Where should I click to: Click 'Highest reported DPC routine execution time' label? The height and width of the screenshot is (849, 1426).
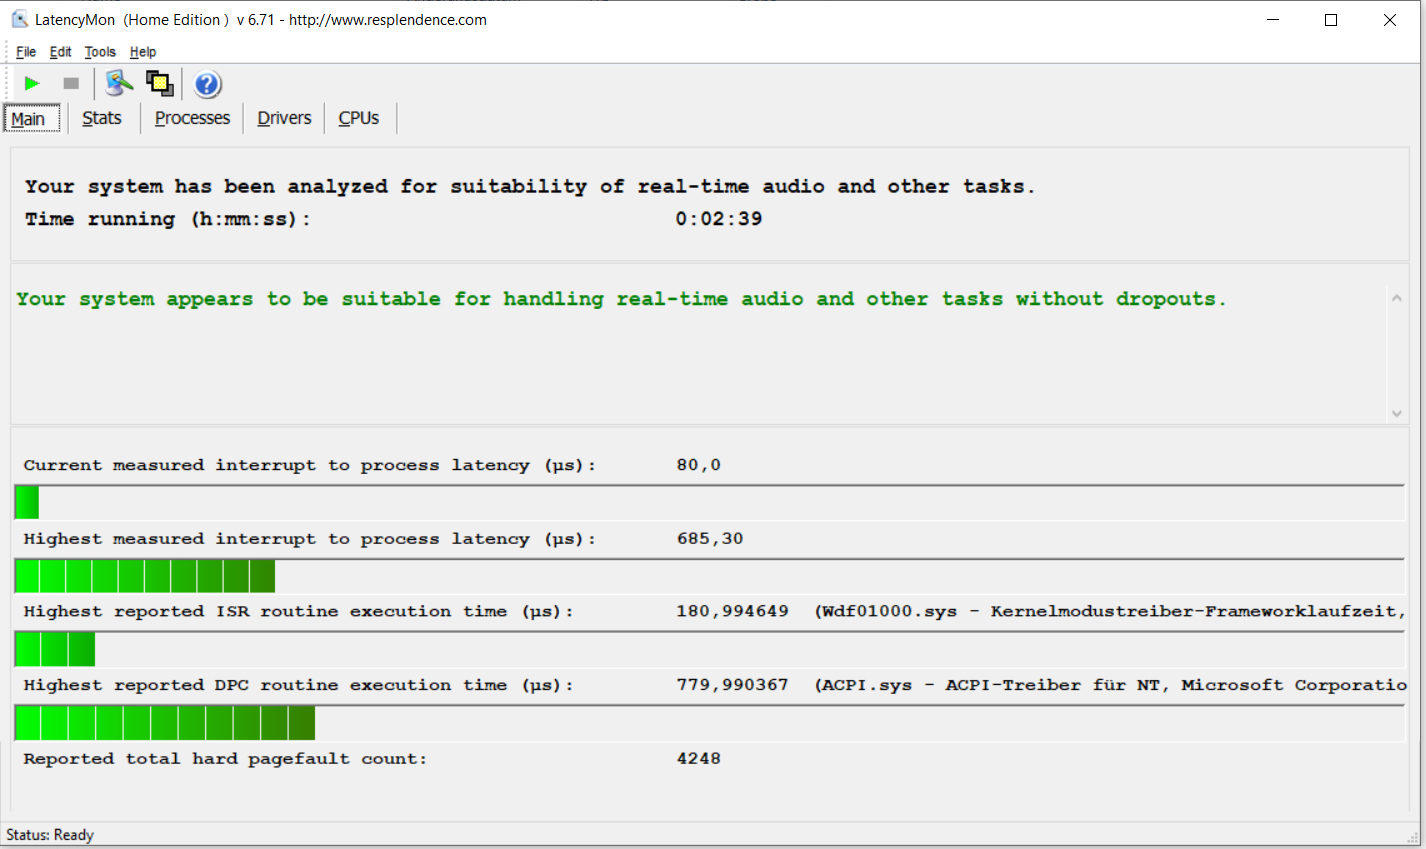pos(299,686)
